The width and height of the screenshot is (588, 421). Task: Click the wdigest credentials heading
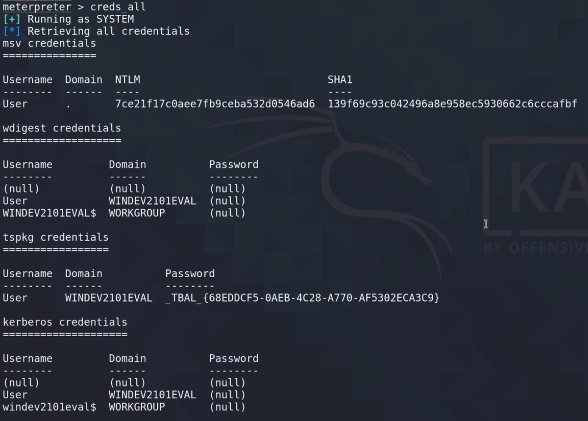tap(62, 128)
